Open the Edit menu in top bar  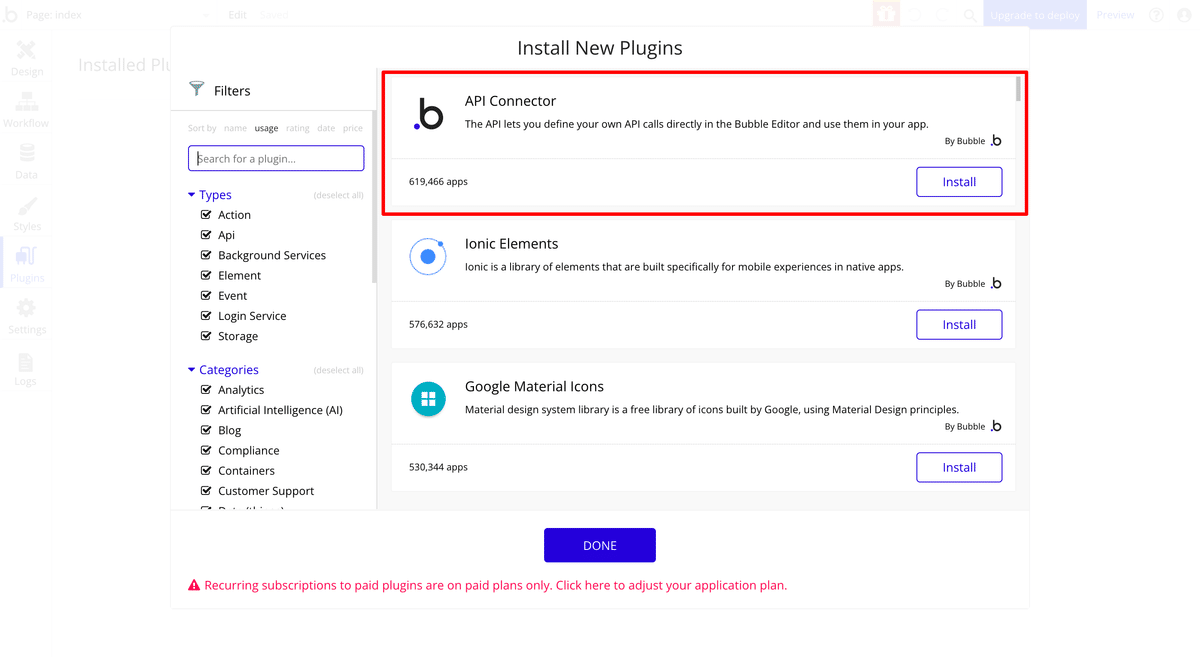point(237,15)
